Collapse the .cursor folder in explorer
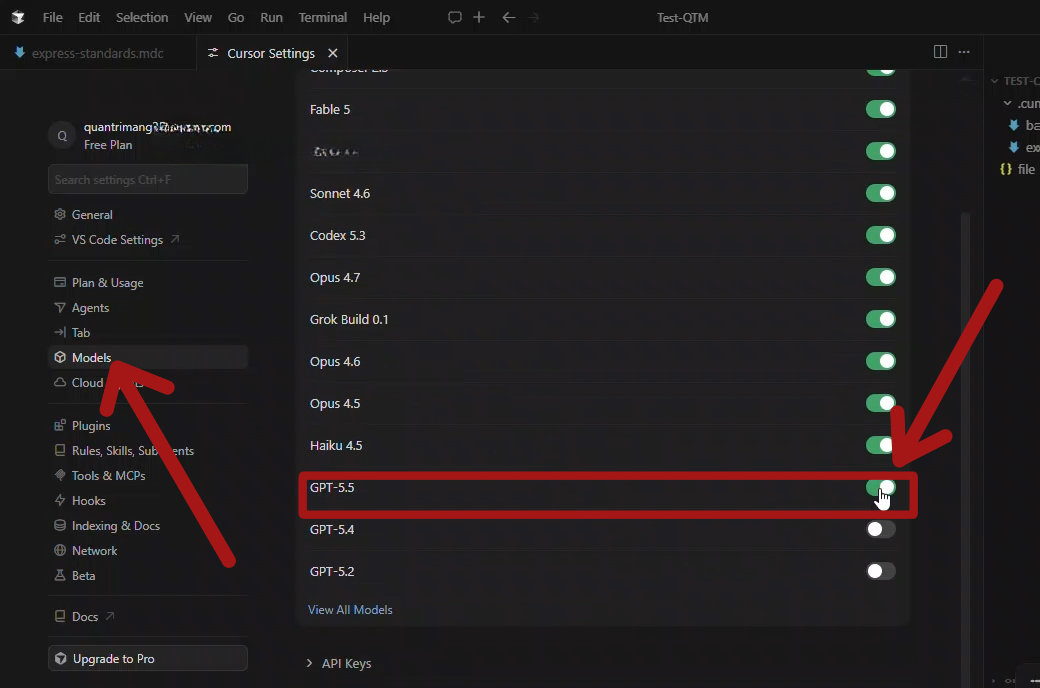The width and height of the screenshot is (1040, 688). (1008, 103)
